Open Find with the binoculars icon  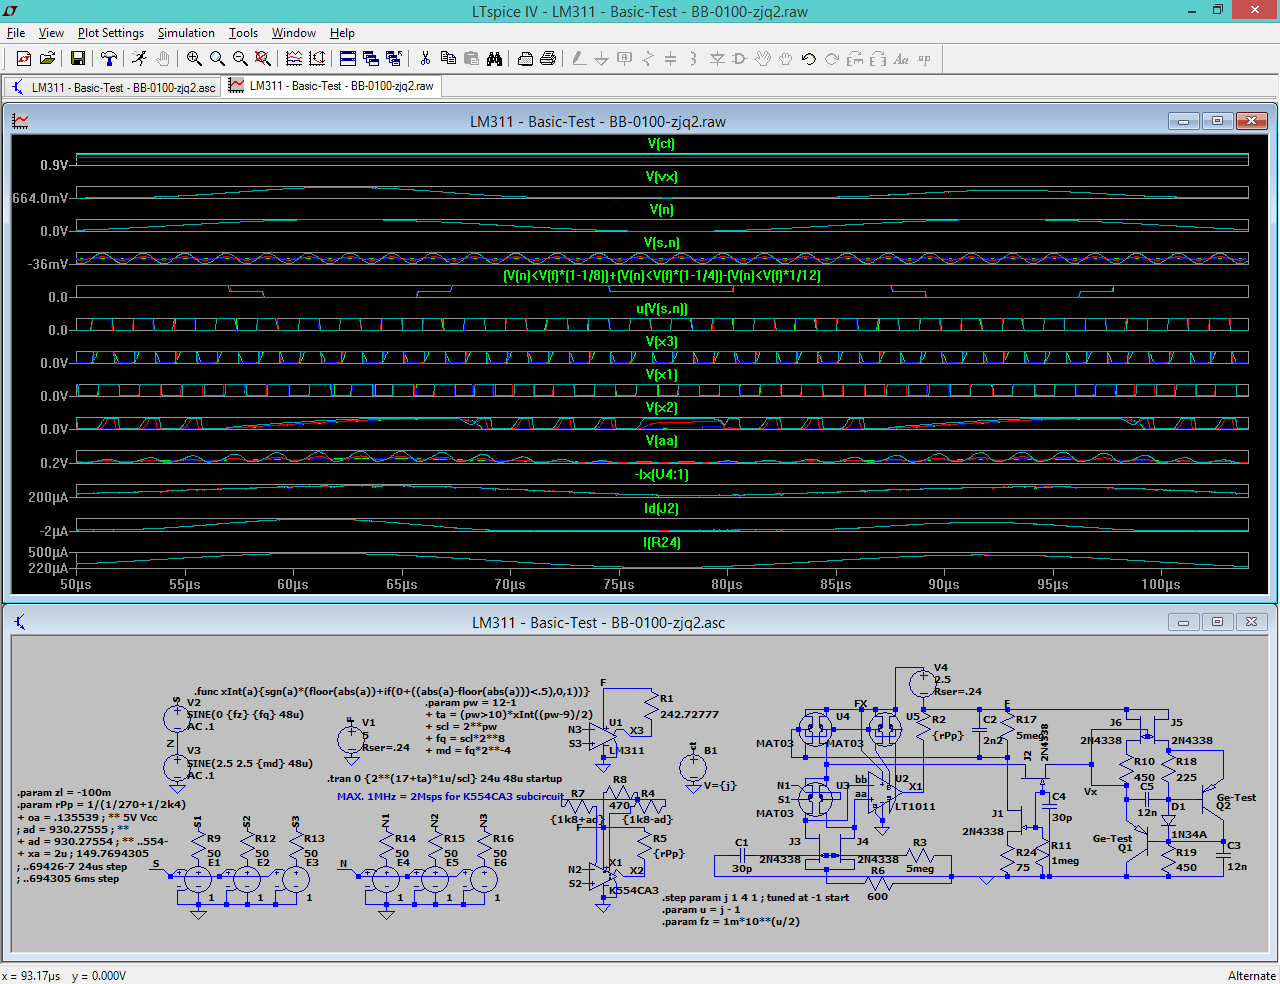point(494,59)
